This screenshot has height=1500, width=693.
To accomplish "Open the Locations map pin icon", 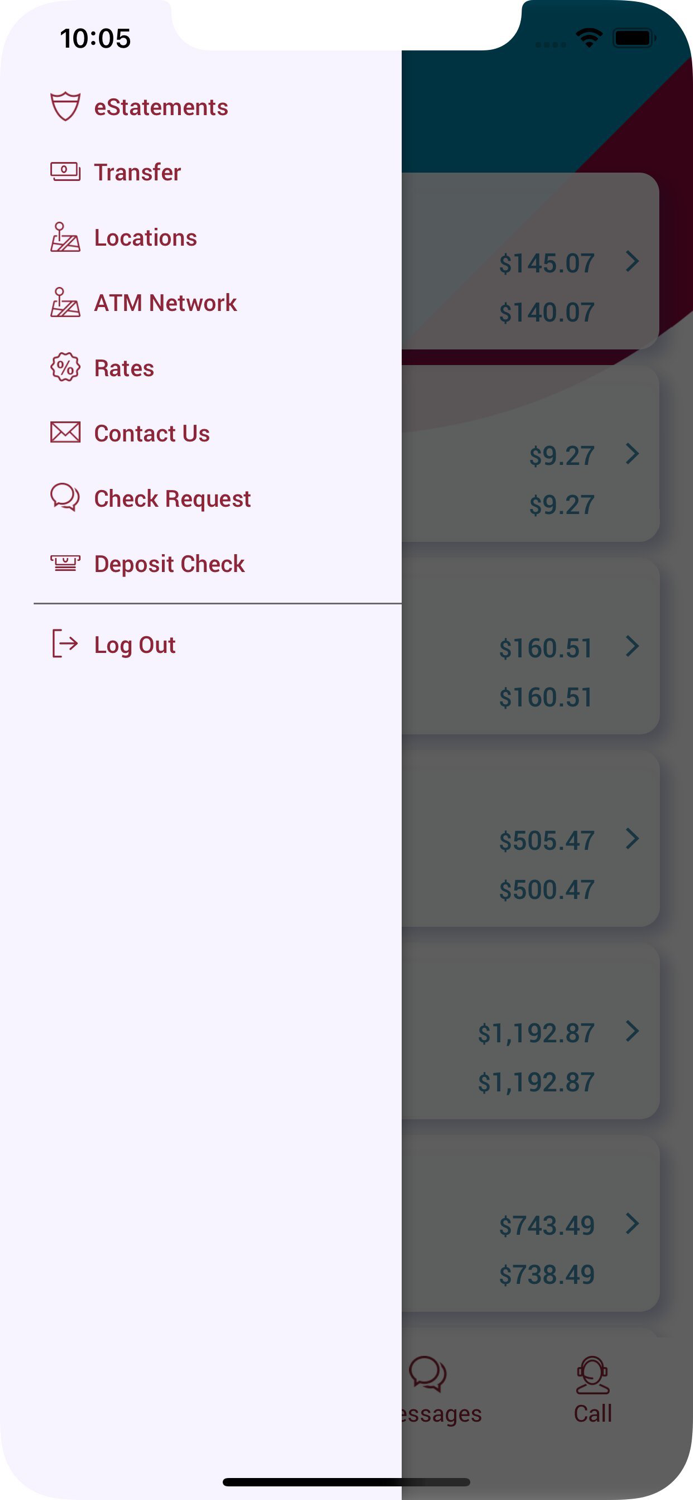I will pyautogui.click(x=65, y=237).
